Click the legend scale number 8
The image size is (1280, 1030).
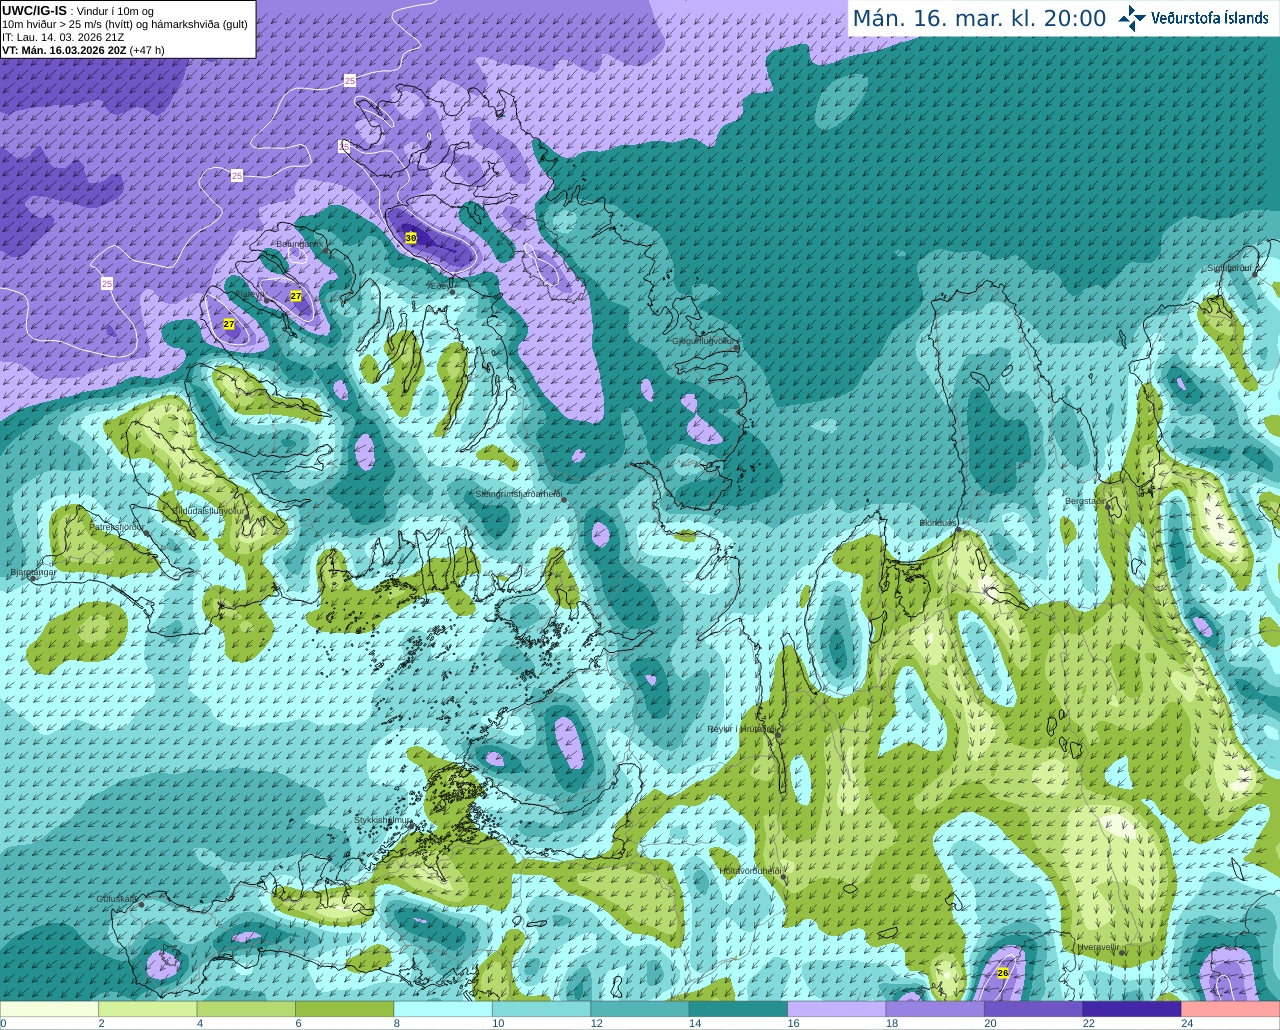397,1023
